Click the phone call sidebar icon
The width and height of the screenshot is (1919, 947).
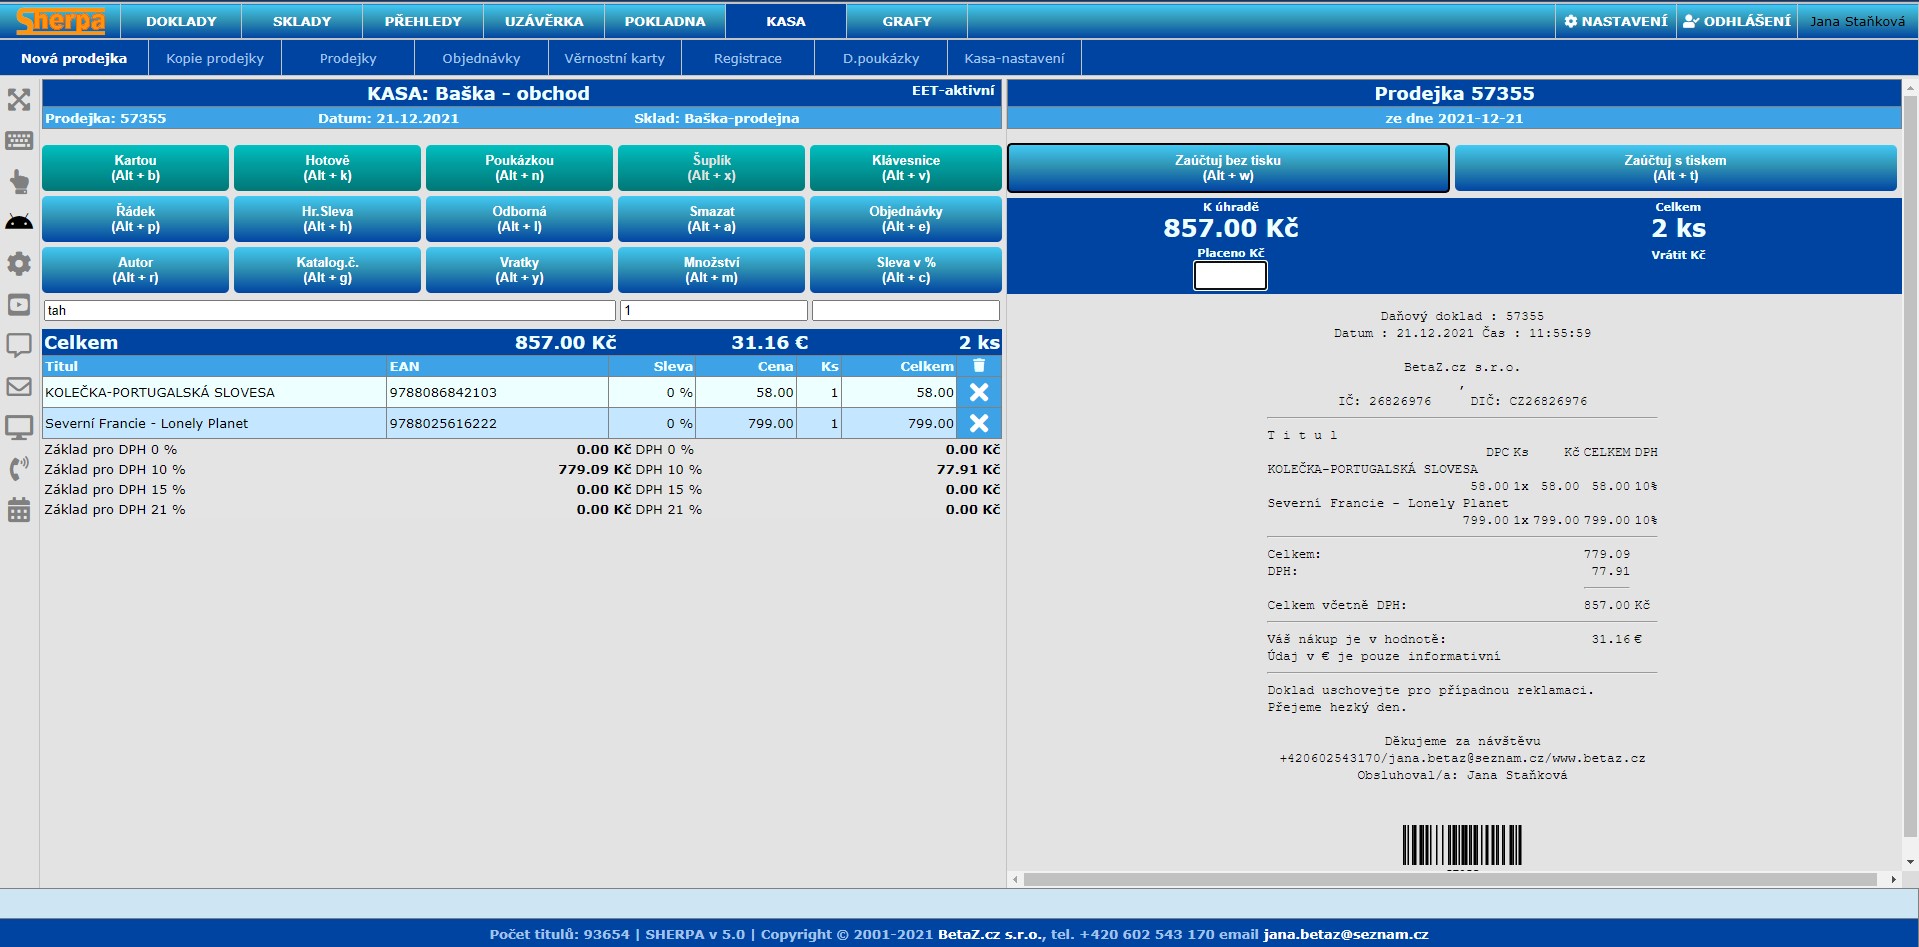coord(19,468)
